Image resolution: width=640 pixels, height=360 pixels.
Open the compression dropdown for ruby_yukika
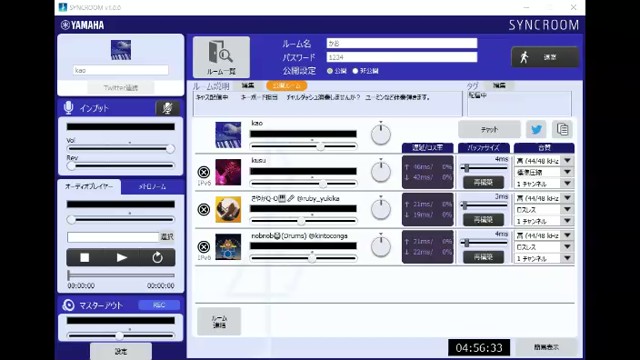click(x=567, y=209)
